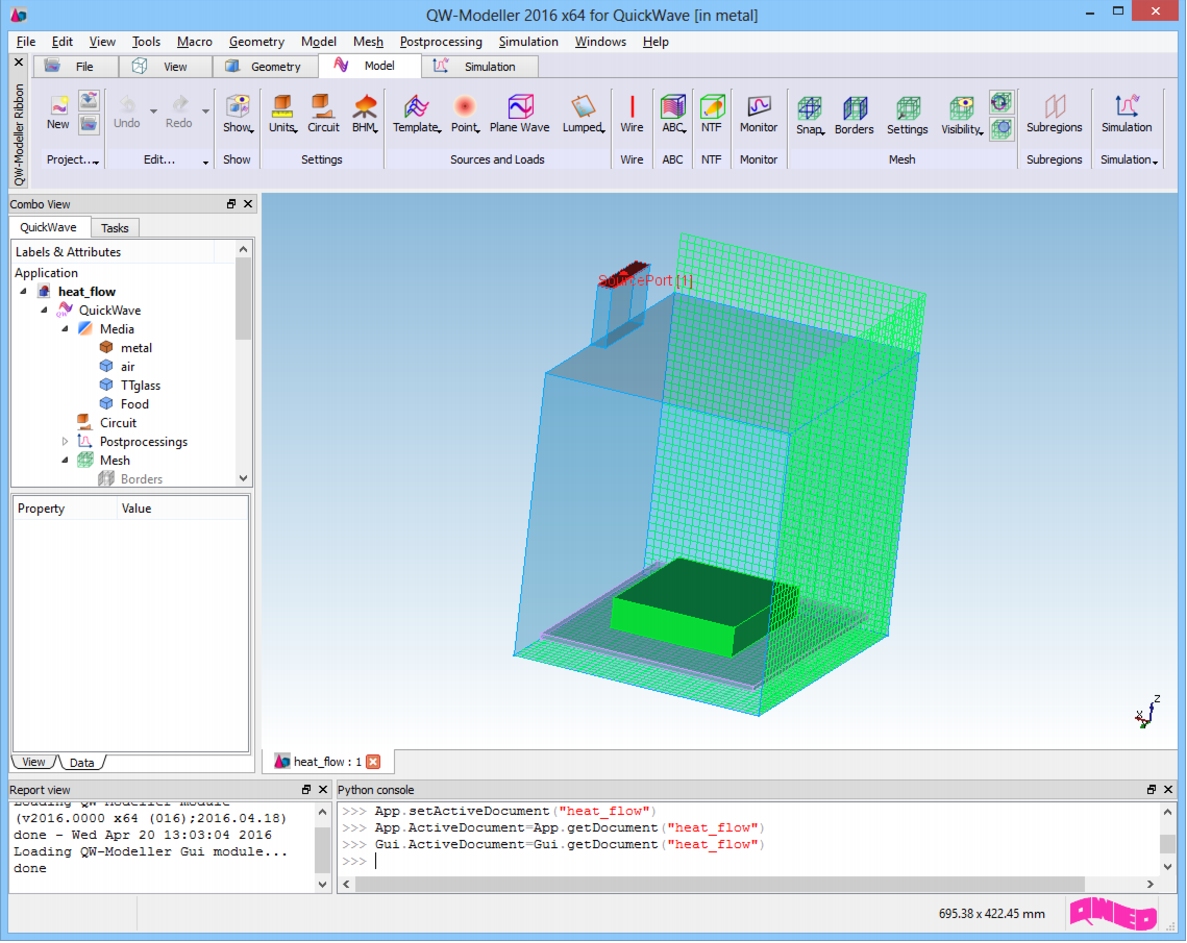
Task: Float the Combo View panel
Action: coord(231,204)
